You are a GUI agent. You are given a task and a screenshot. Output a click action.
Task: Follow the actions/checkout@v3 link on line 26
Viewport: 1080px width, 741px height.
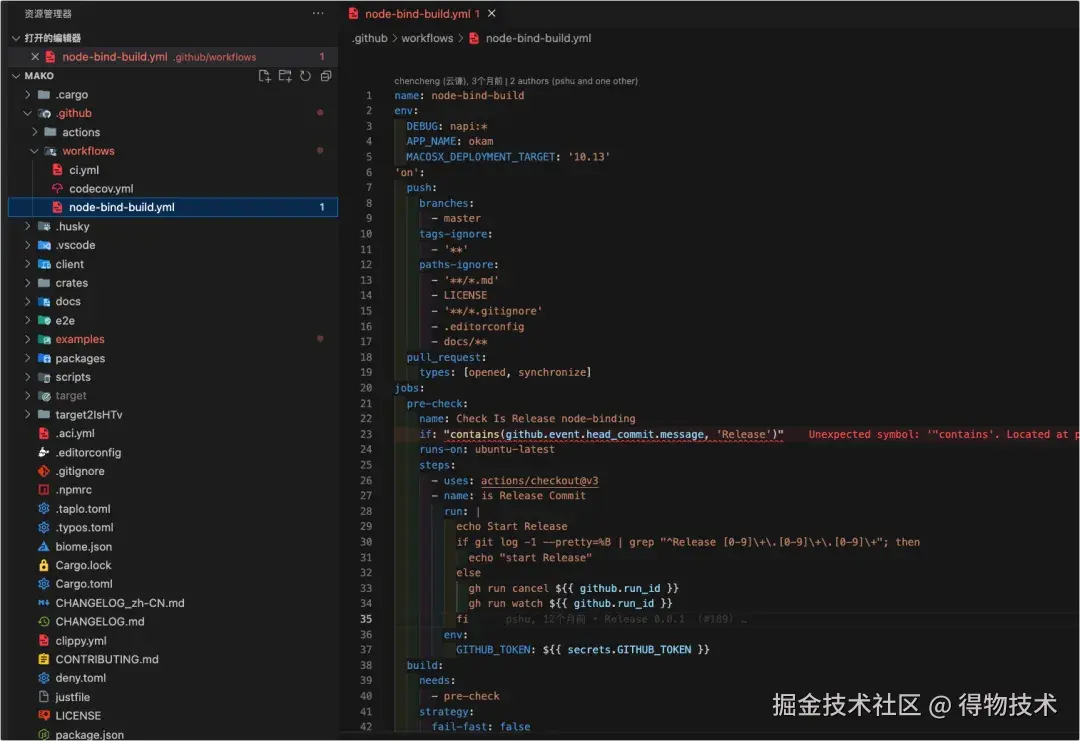[x=539, y=481]
